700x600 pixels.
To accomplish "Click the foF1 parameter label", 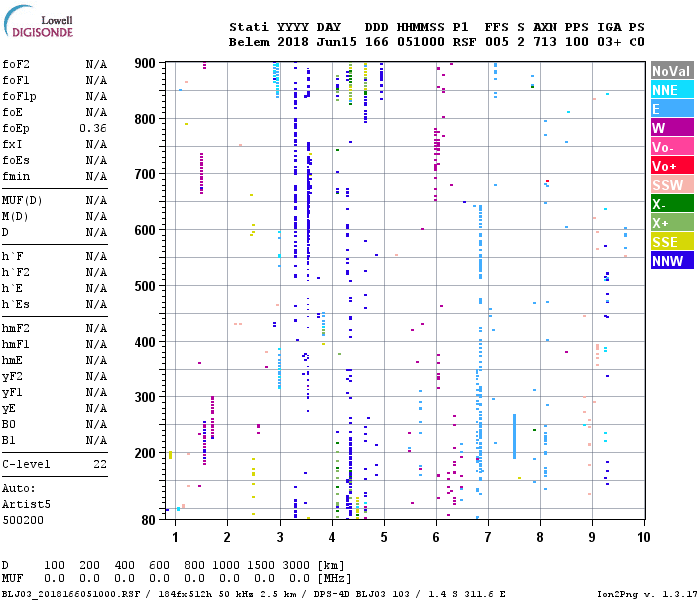I will click(x=16, y=80).
